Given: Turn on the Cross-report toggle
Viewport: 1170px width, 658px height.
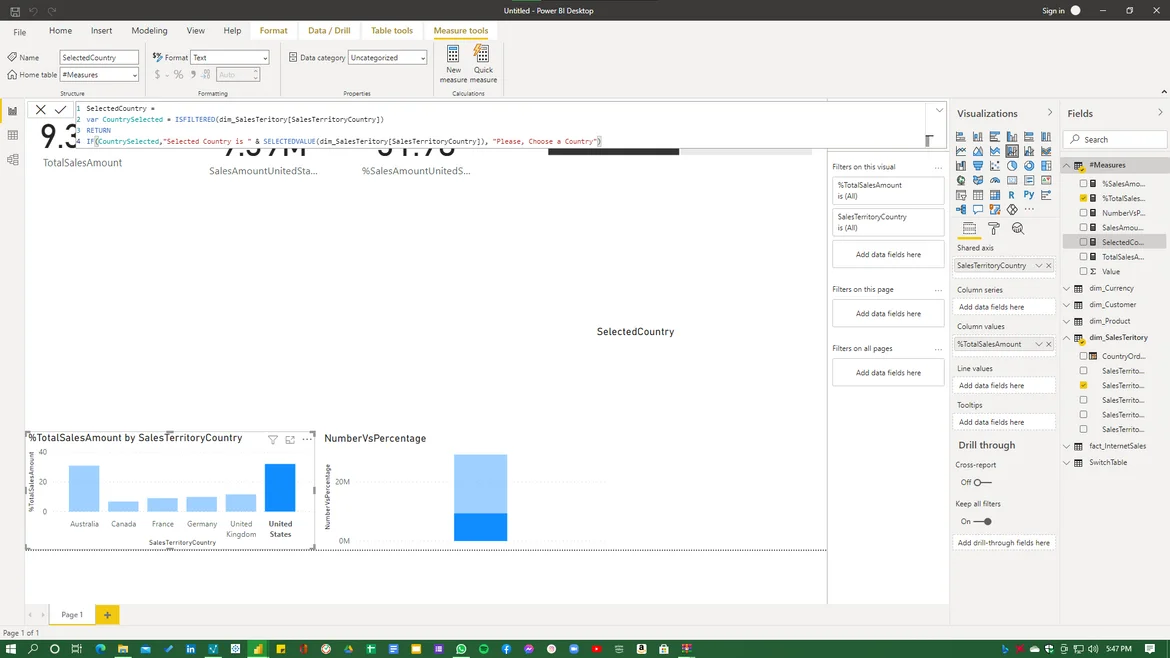Looking at the screenshot, I should pos(982,482).
